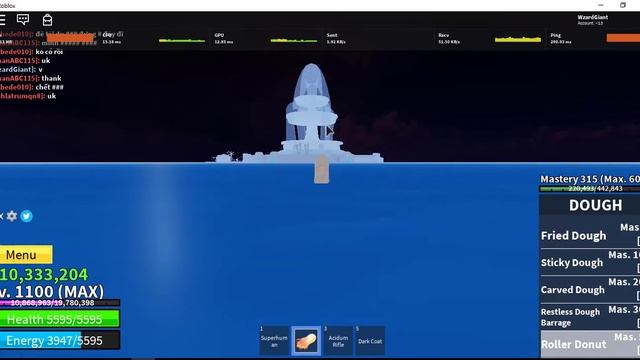Click the player character on the water

(x=321, y=169)
